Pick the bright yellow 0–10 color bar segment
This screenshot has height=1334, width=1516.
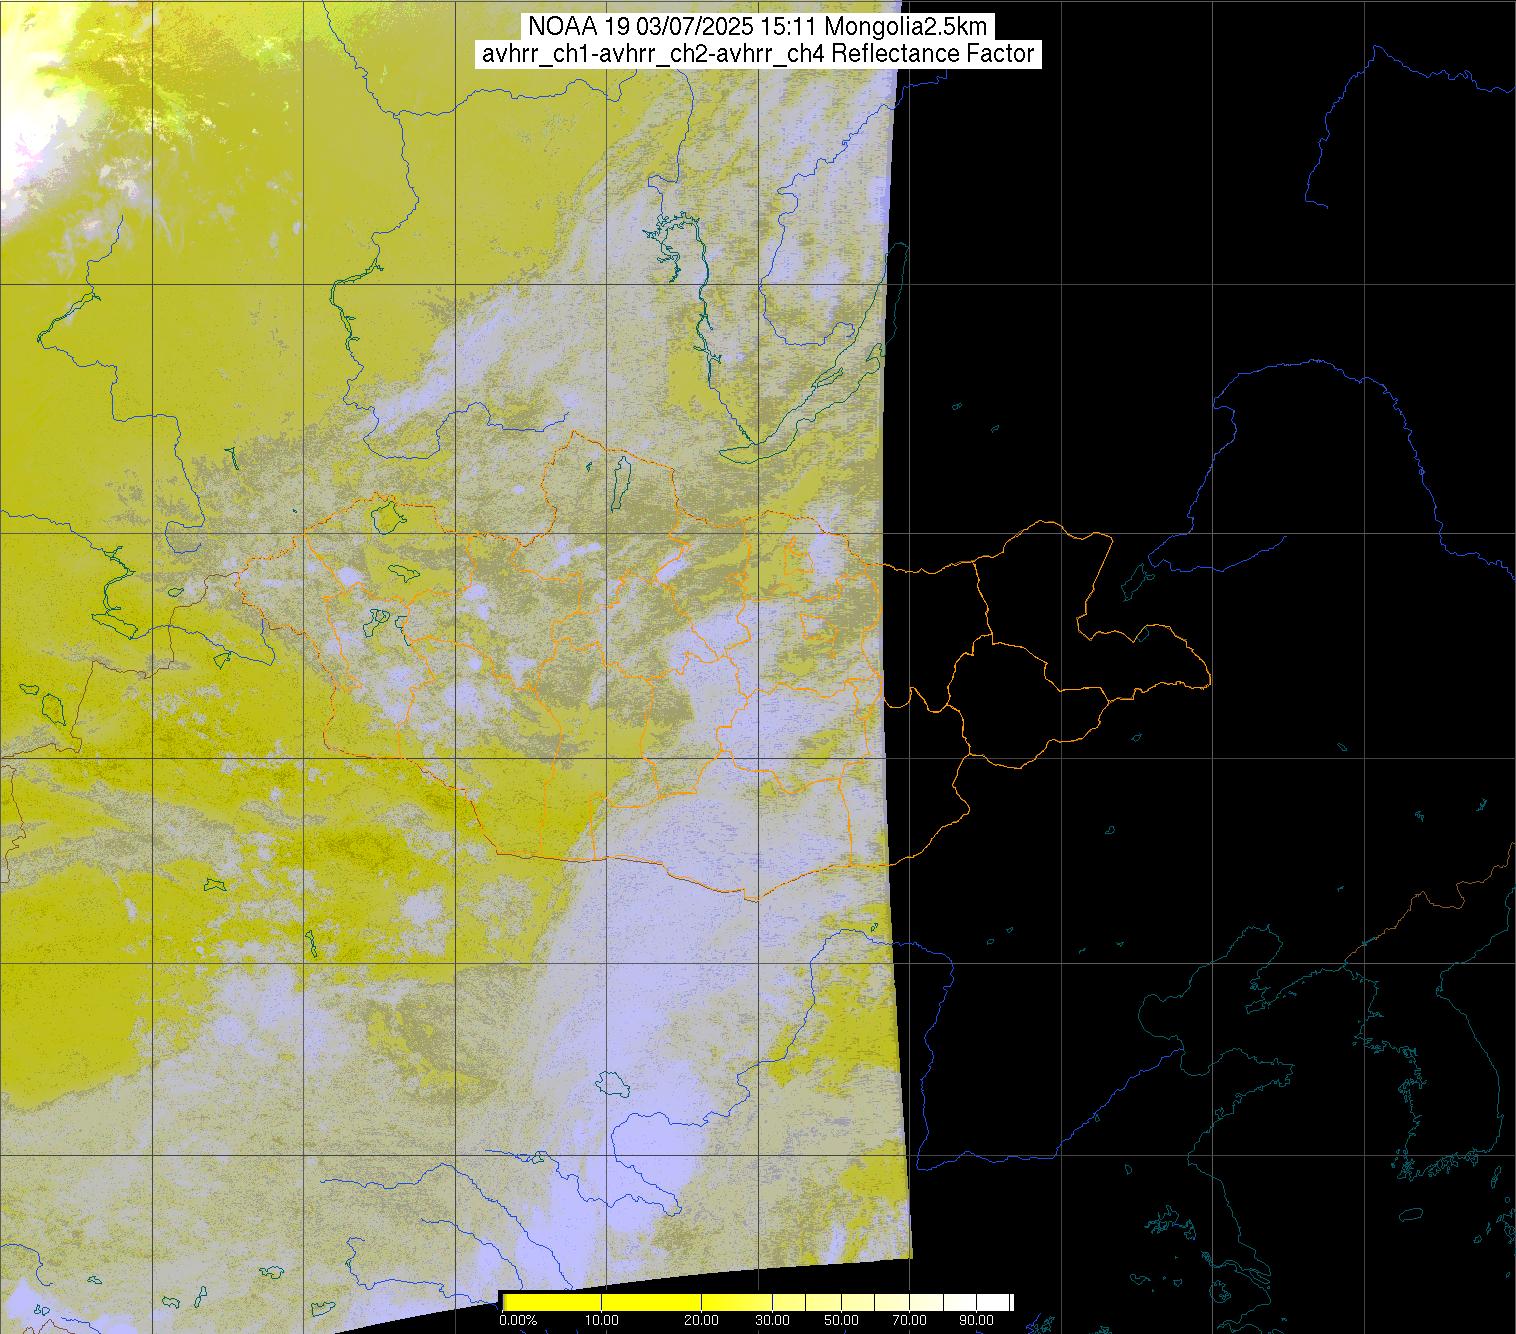[x=550, y=1301]
